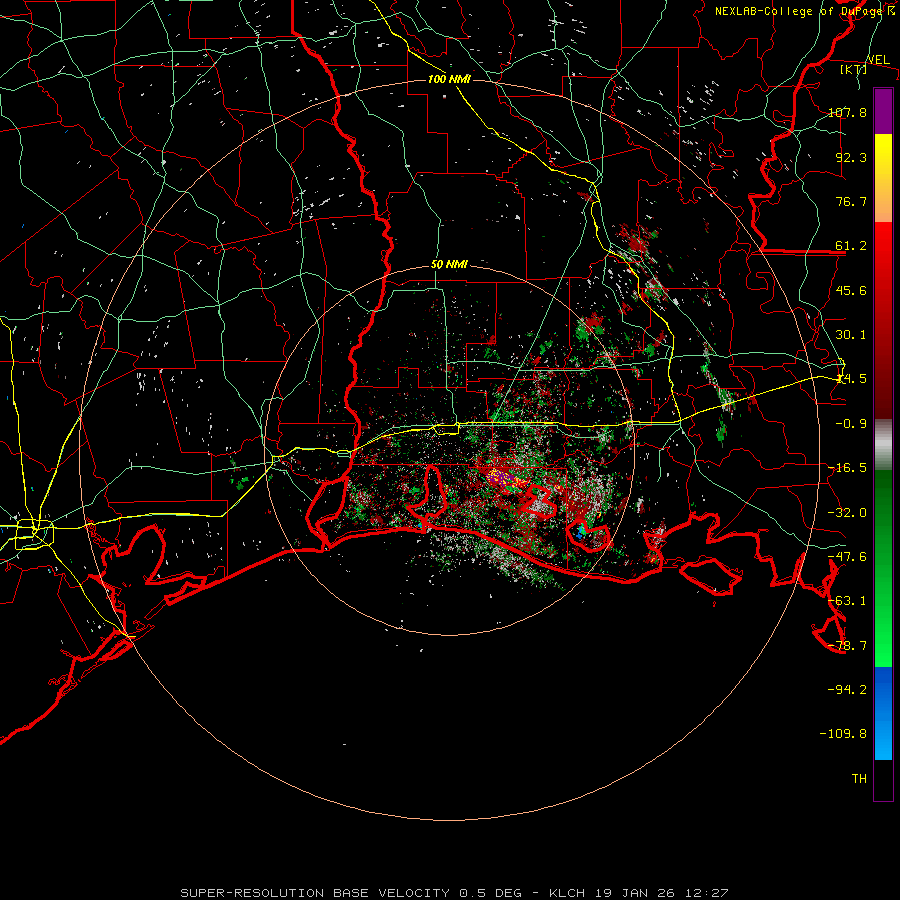This screenshot has height=900, width=900.
Task: Pick the purple segment of velocity color bar
Action: tap(883, 111)
